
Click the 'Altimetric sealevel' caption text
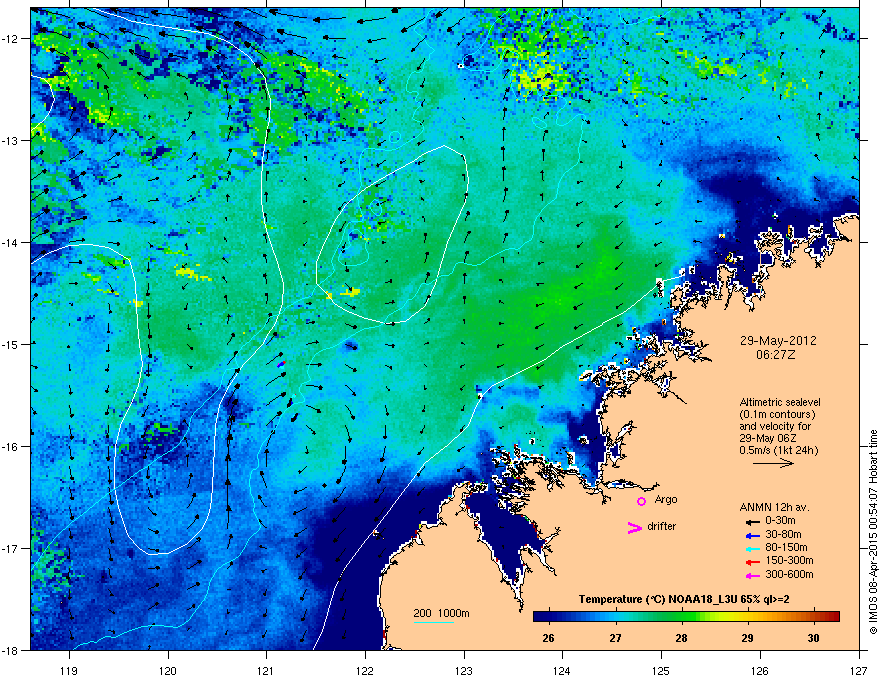(780, 402)
